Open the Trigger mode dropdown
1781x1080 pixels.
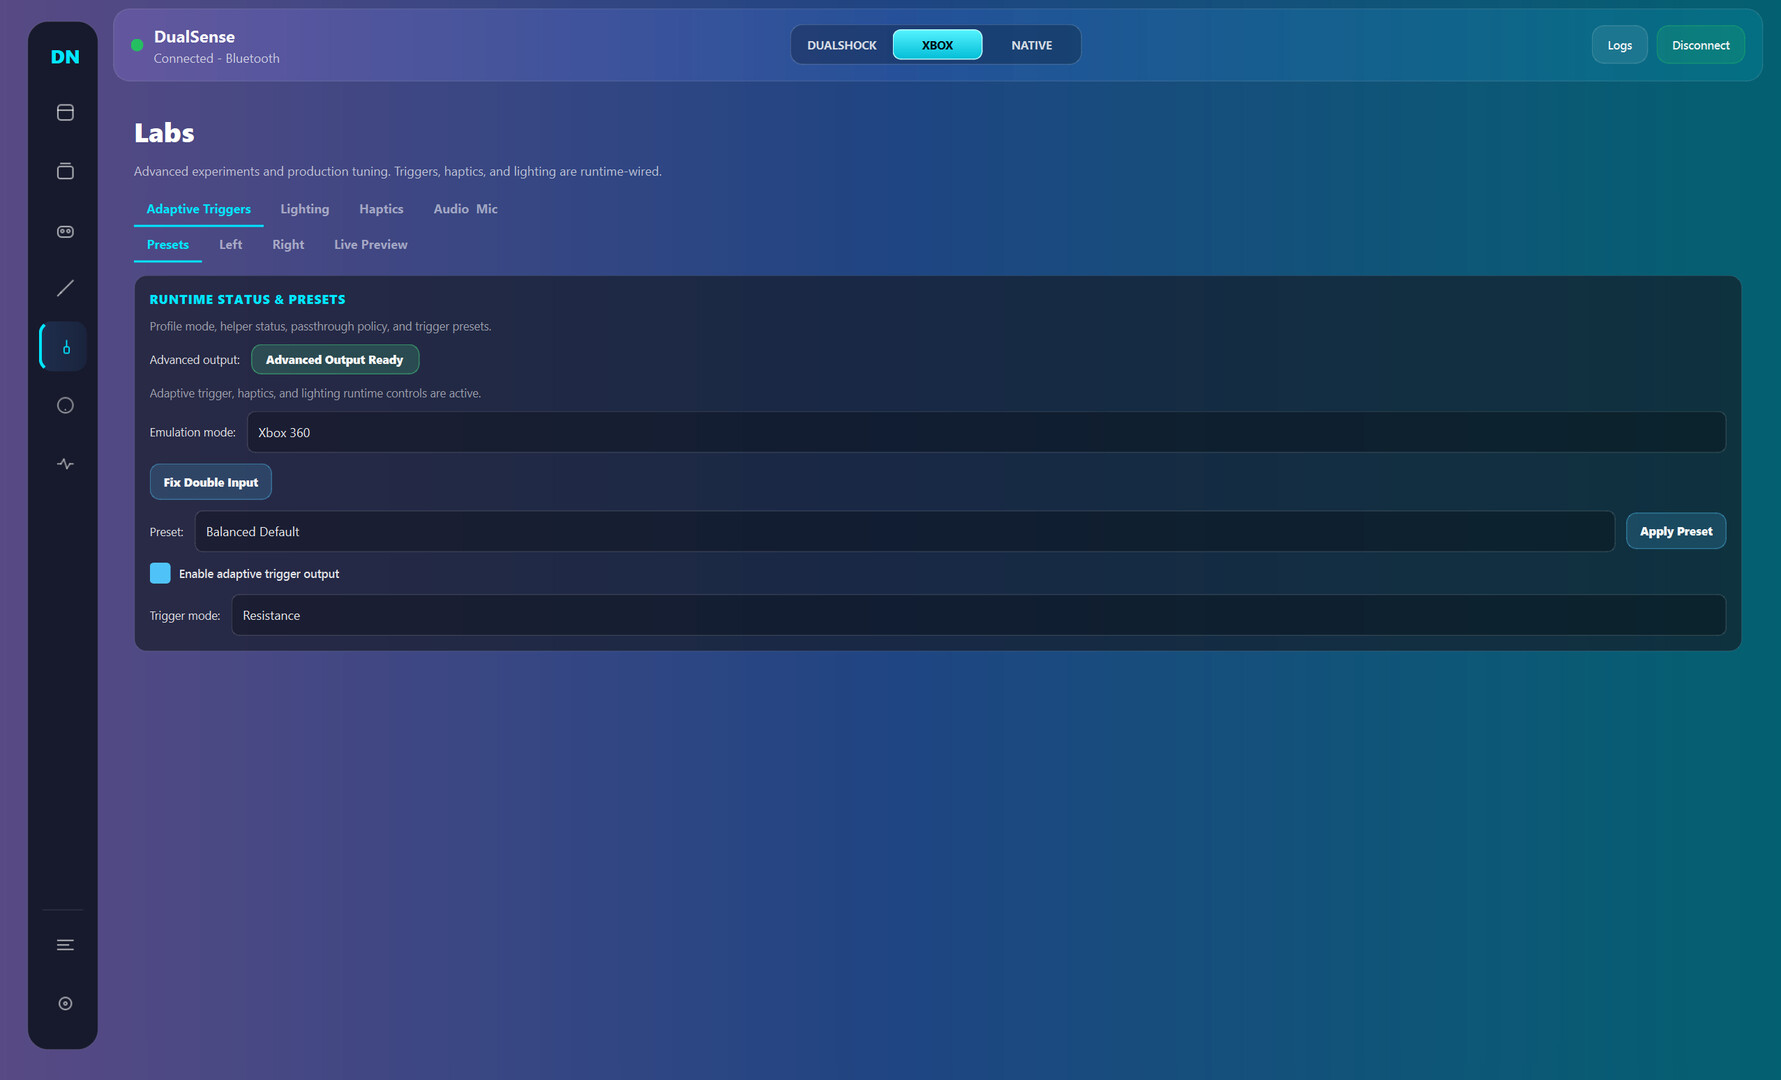point(977,615)
